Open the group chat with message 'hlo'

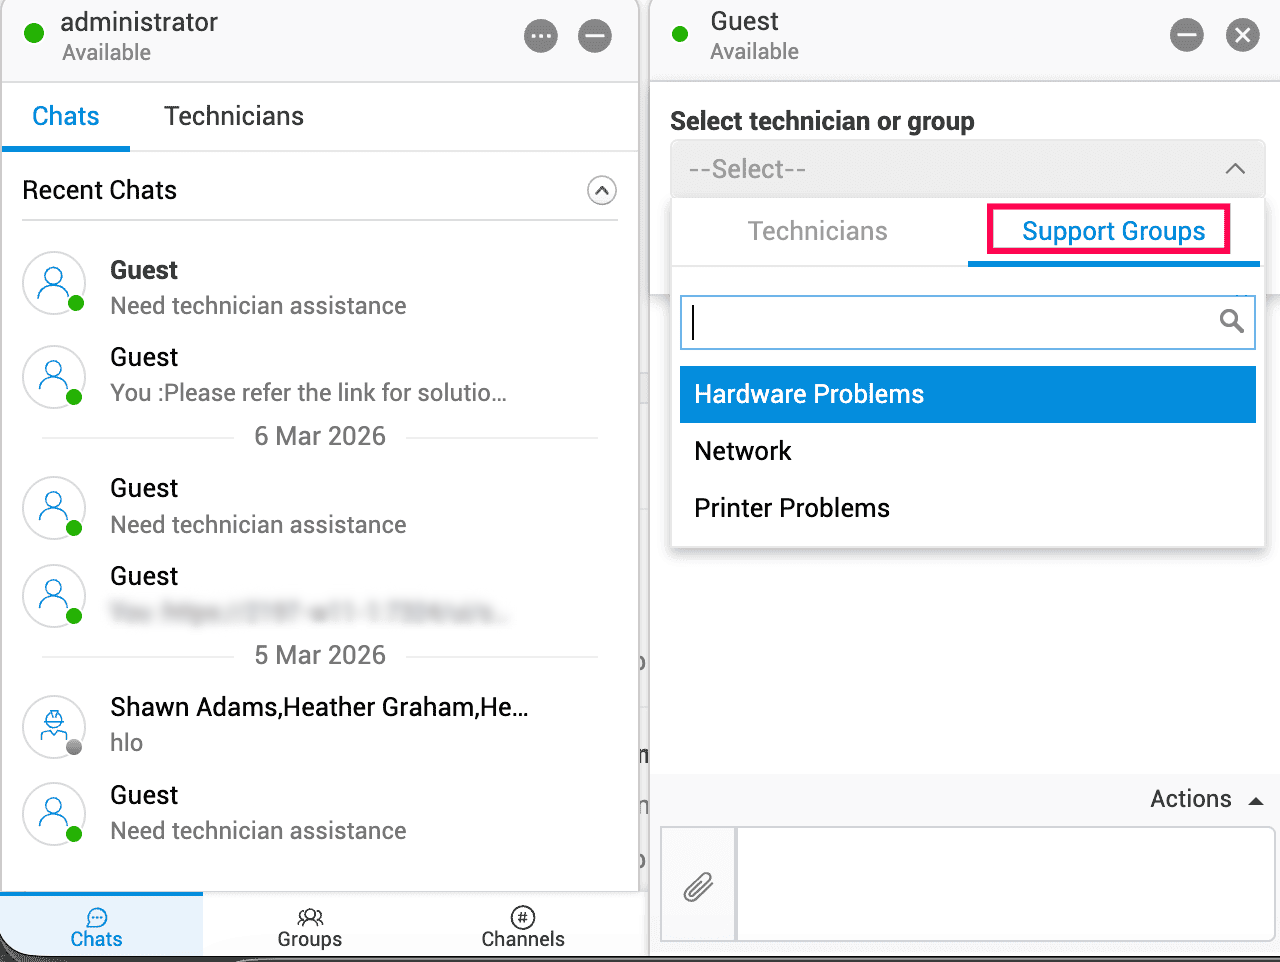point(320,725)
